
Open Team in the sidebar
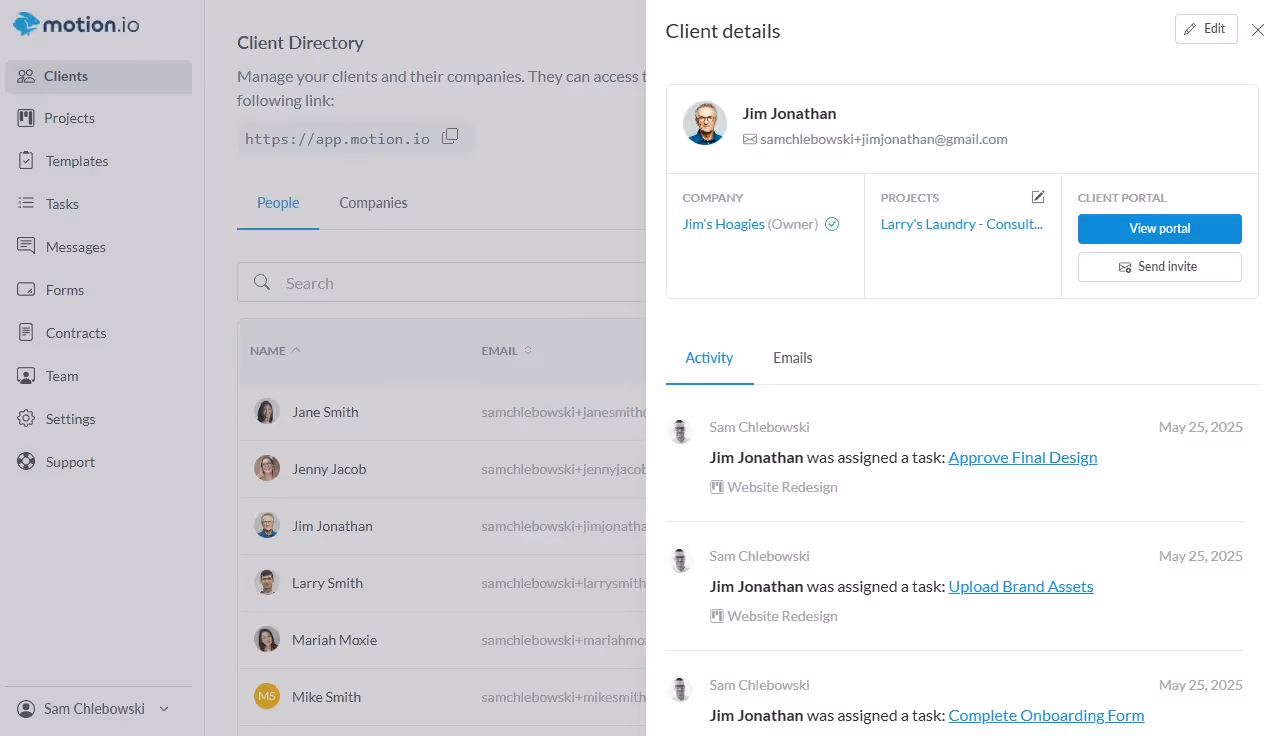[x=98, y=376]
